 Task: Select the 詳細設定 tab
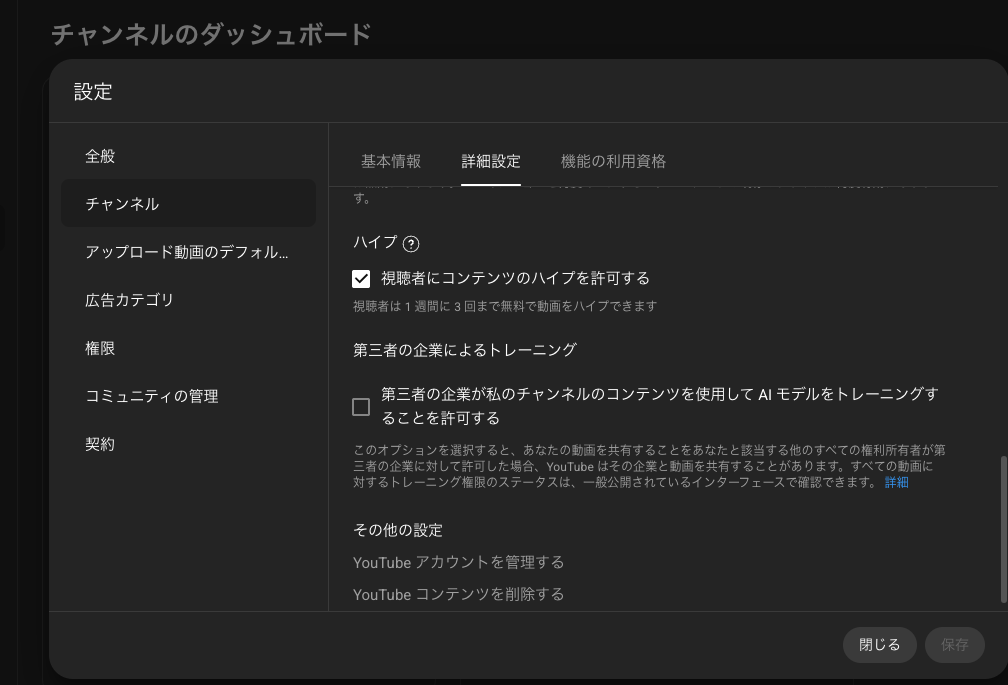491,161
